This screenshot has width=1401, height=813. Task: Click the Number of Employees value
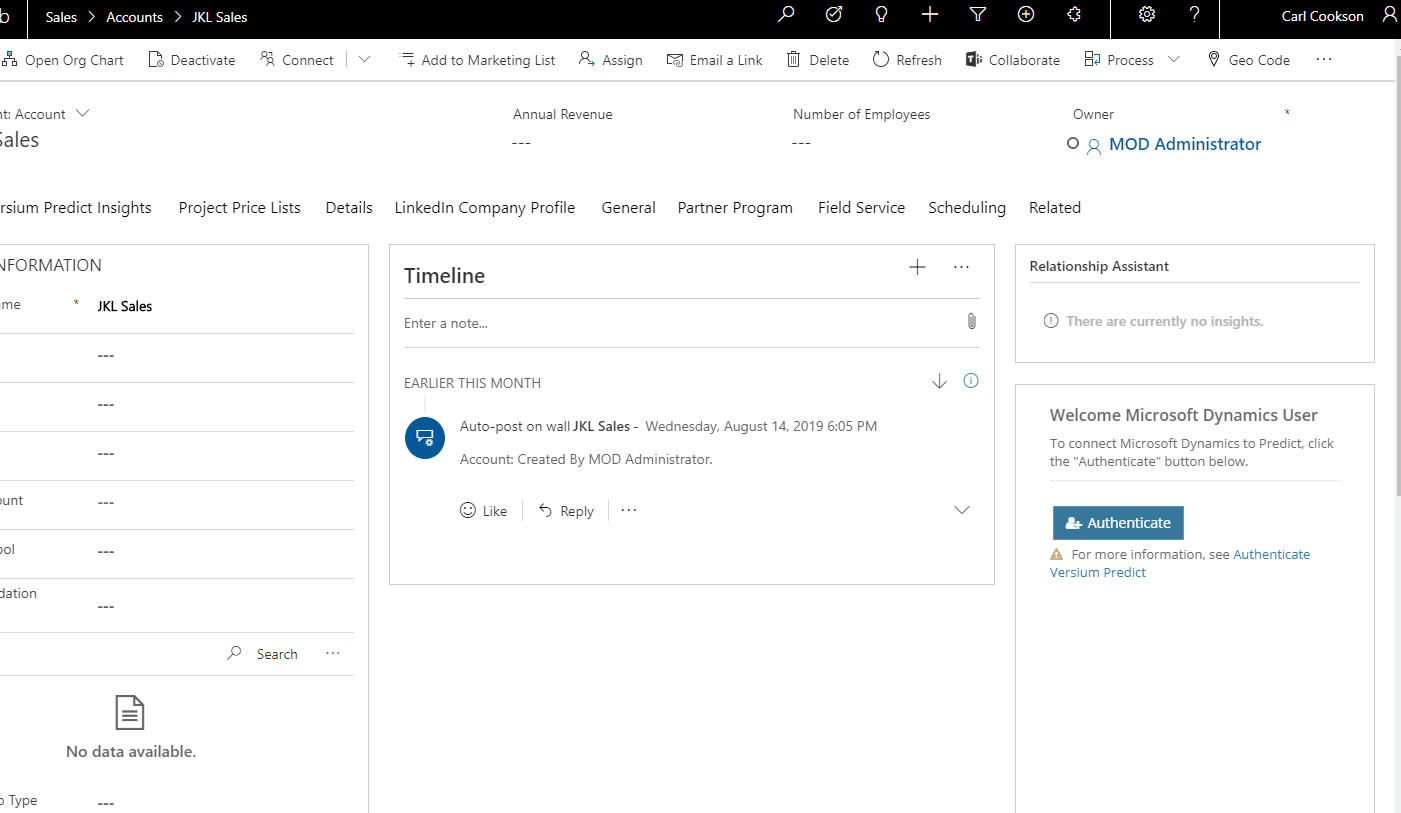[x=801, y=143]
